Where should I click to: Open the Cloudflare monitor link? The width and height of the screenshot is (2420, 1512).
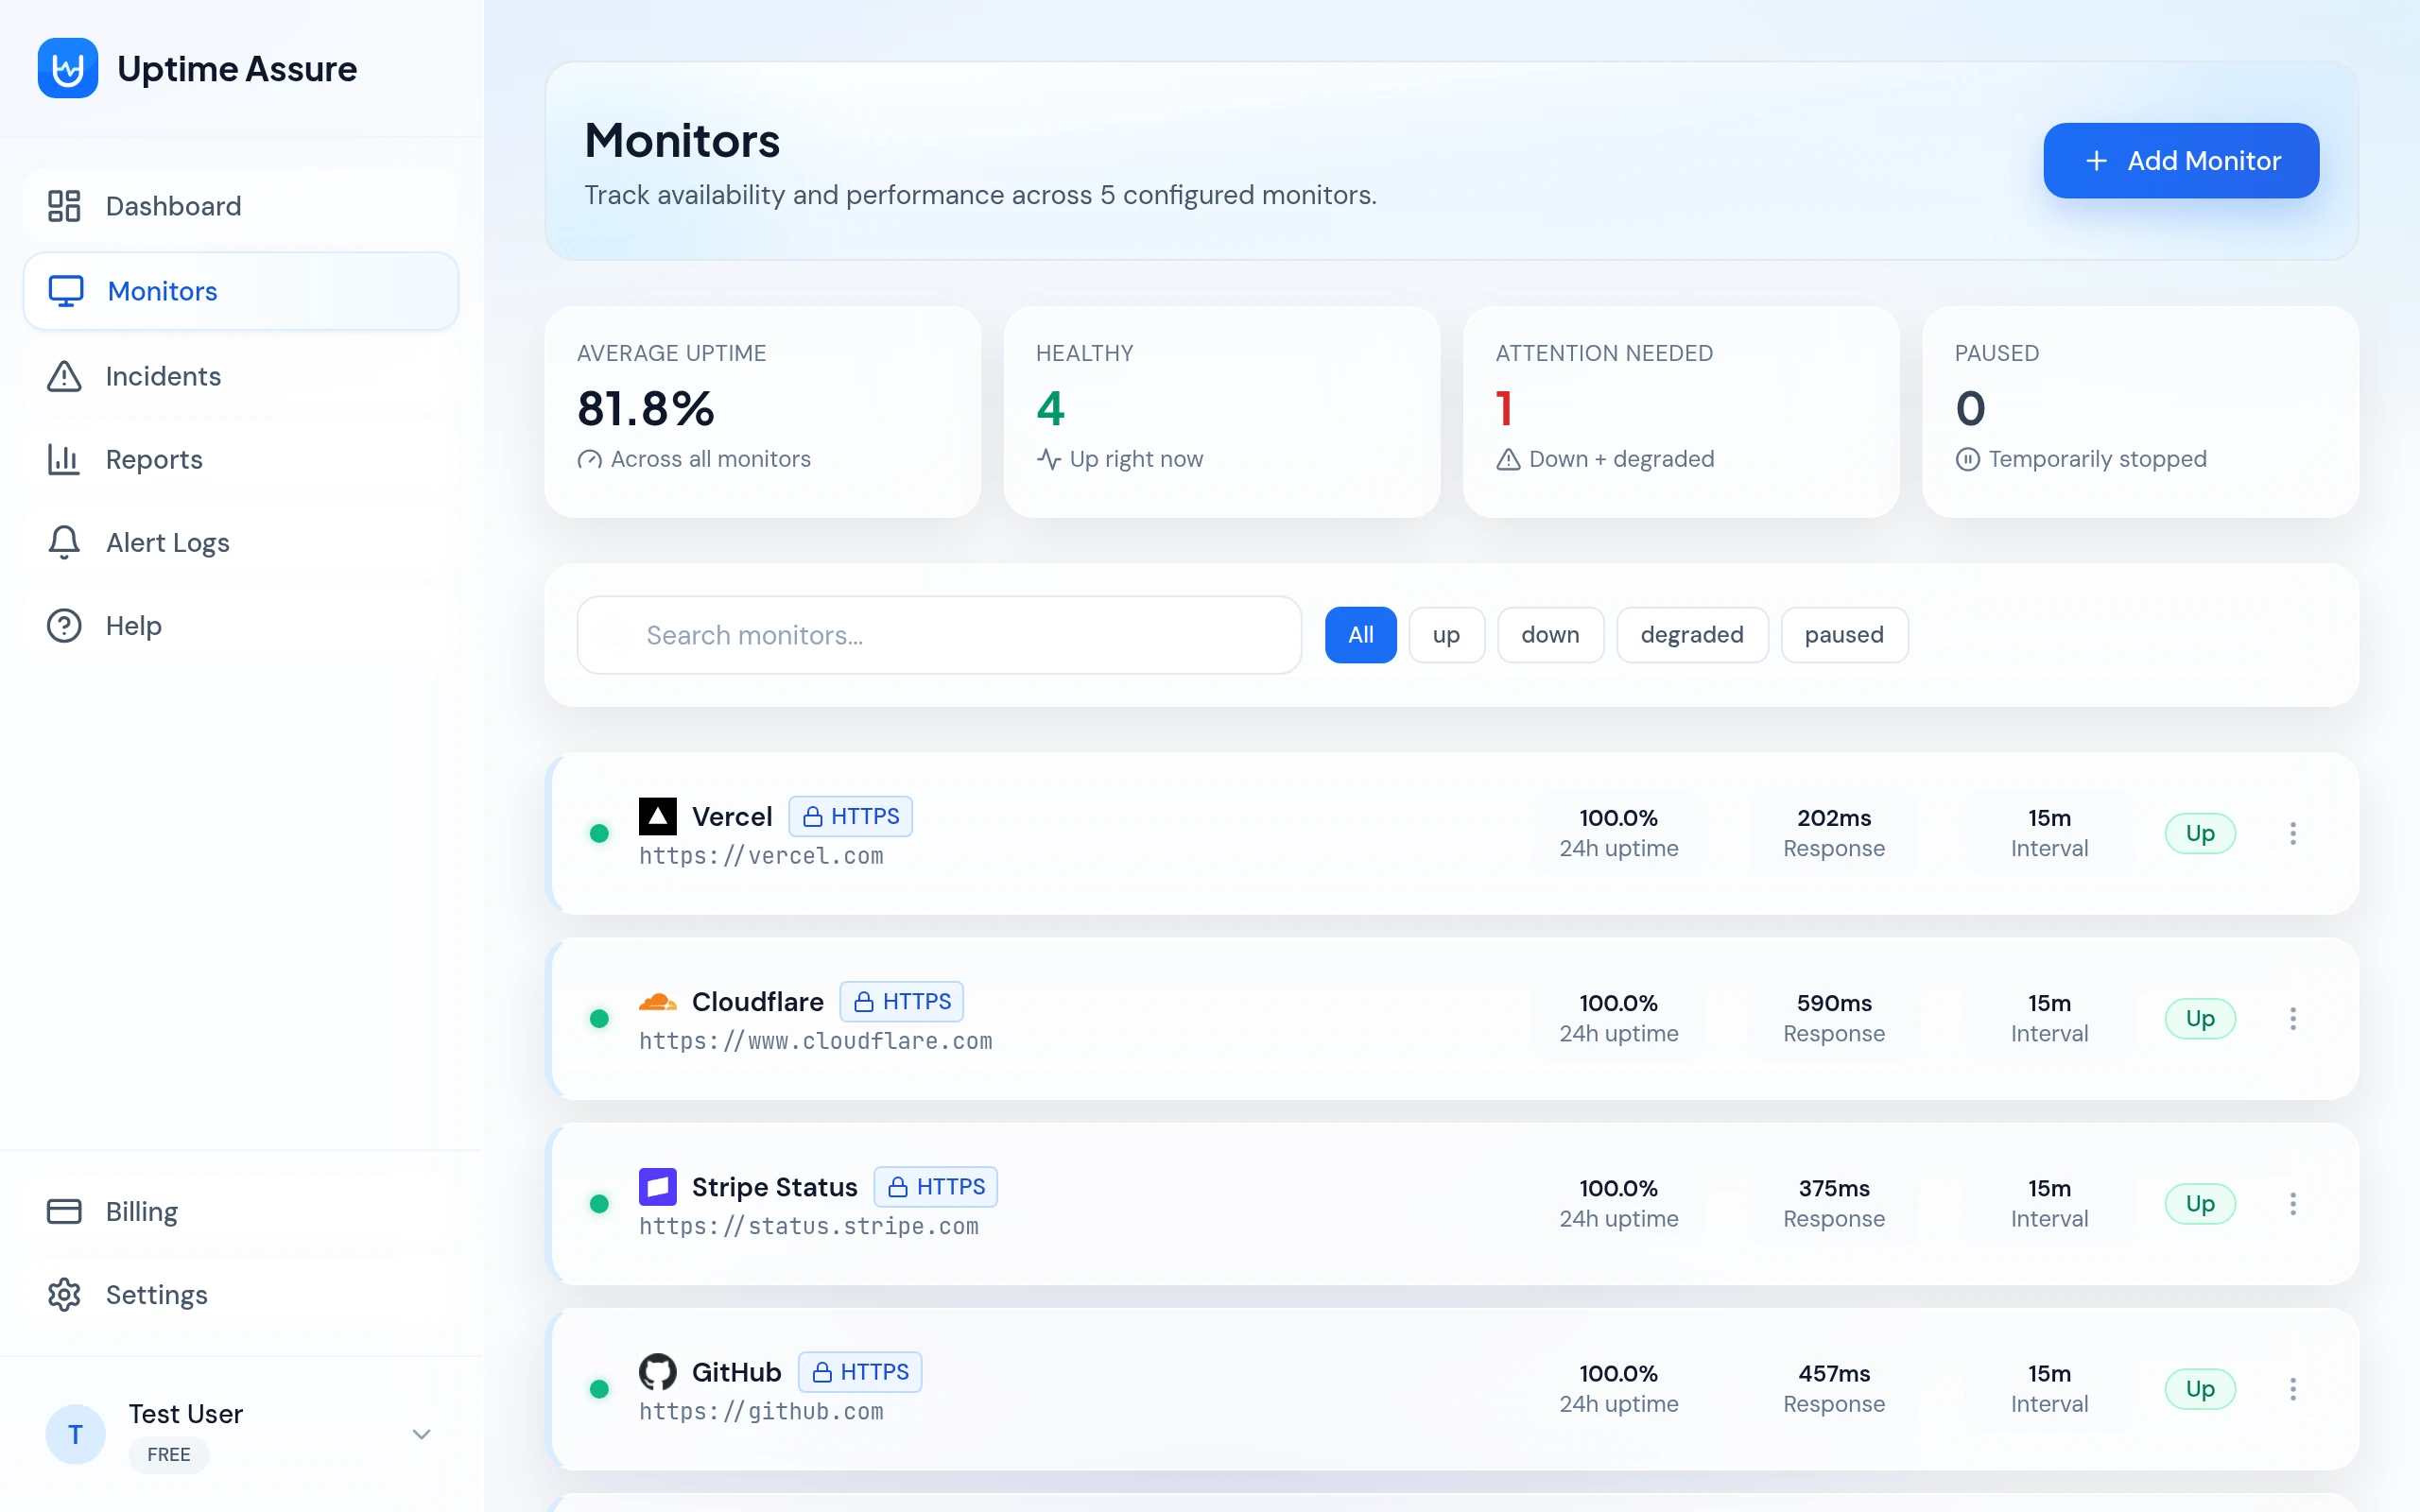816,1041
